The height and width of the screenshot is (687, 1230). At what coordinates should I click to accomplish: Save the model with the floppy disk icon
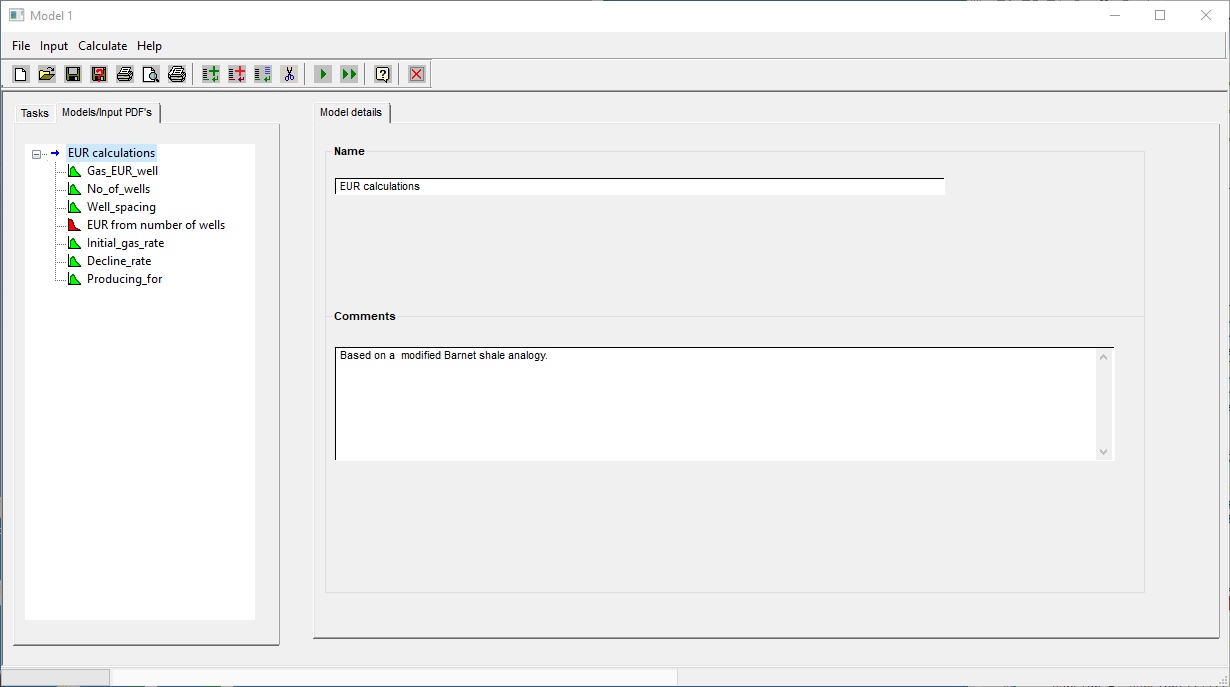pyautogui.click(x=72, y=74)
